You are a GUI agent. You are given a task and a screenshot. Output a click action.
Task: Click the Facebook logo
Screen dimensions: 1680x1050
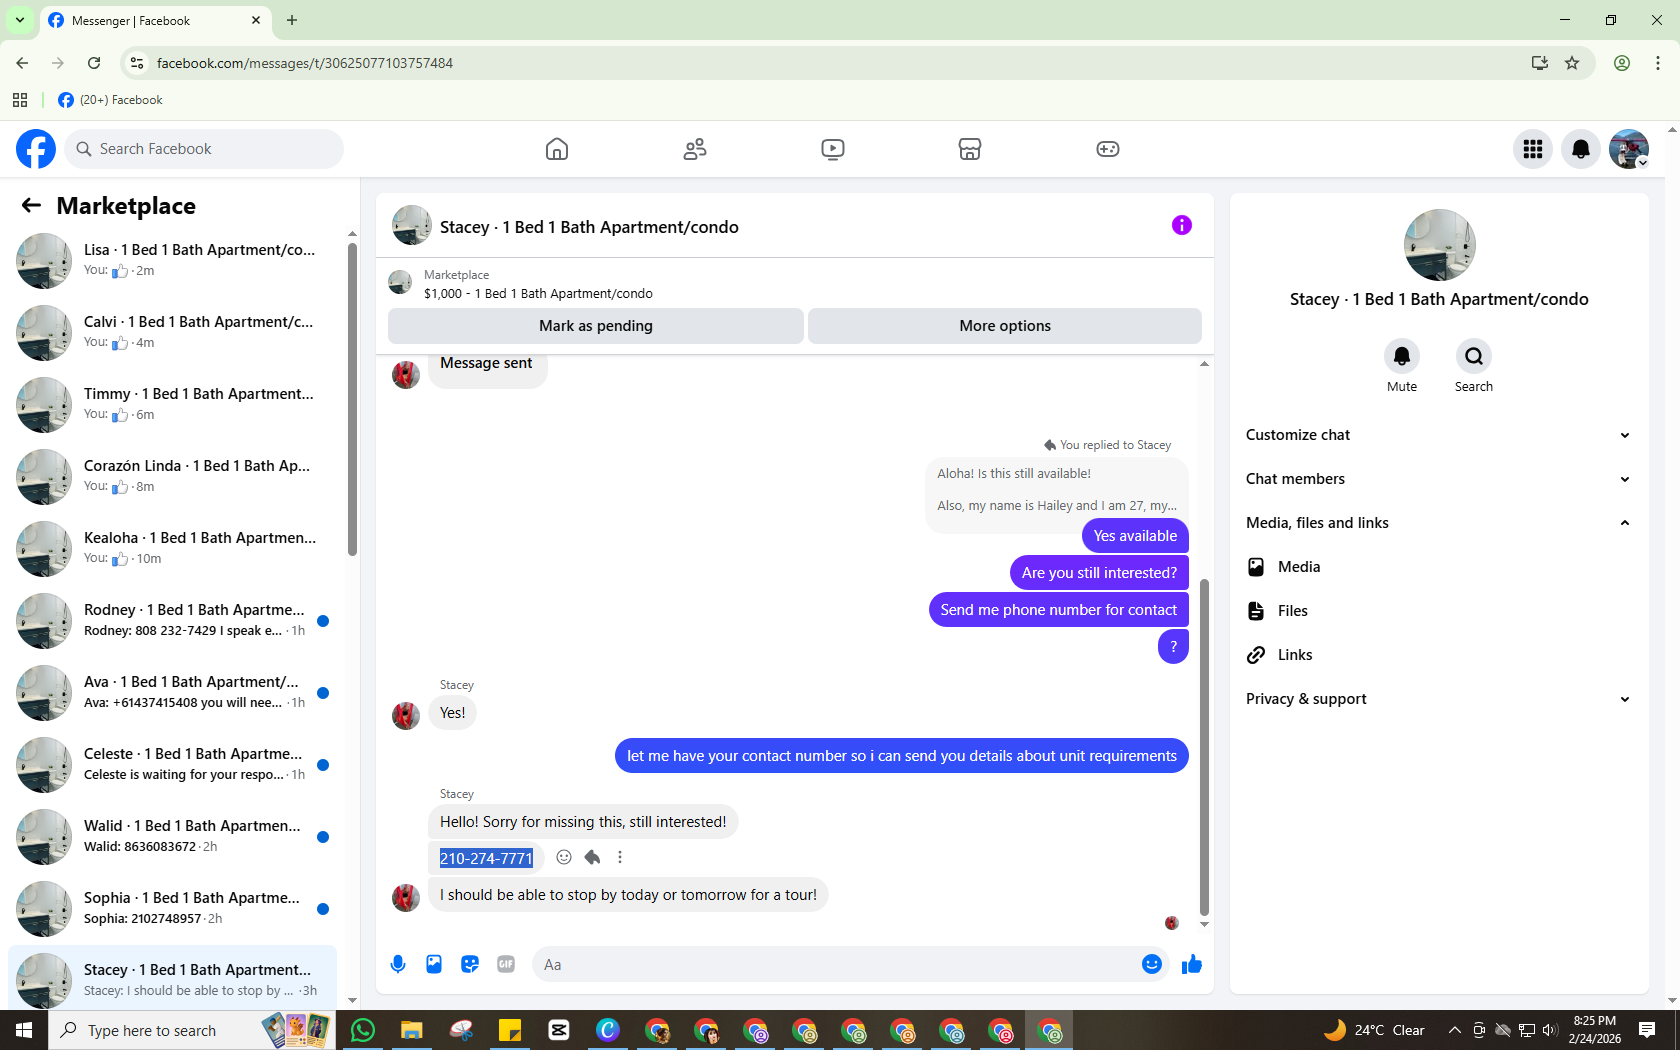[x=36, y=149]
